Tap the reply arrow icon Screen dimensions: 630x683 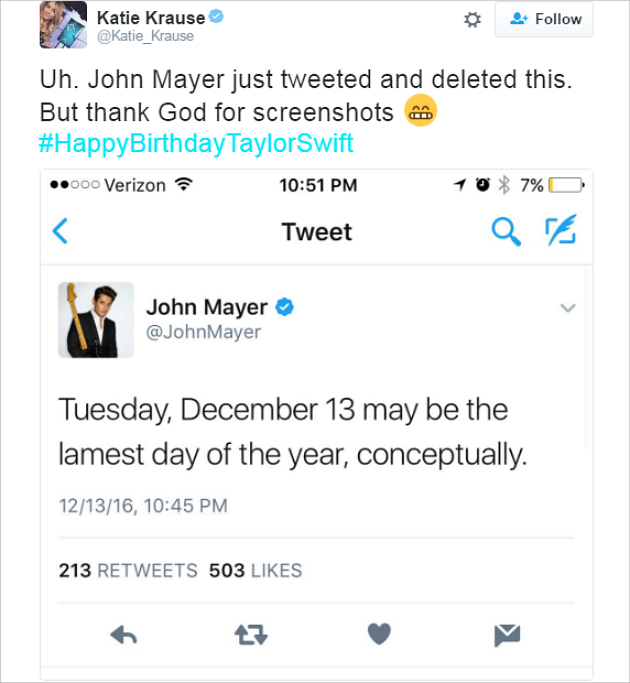(x=123, y=634)
